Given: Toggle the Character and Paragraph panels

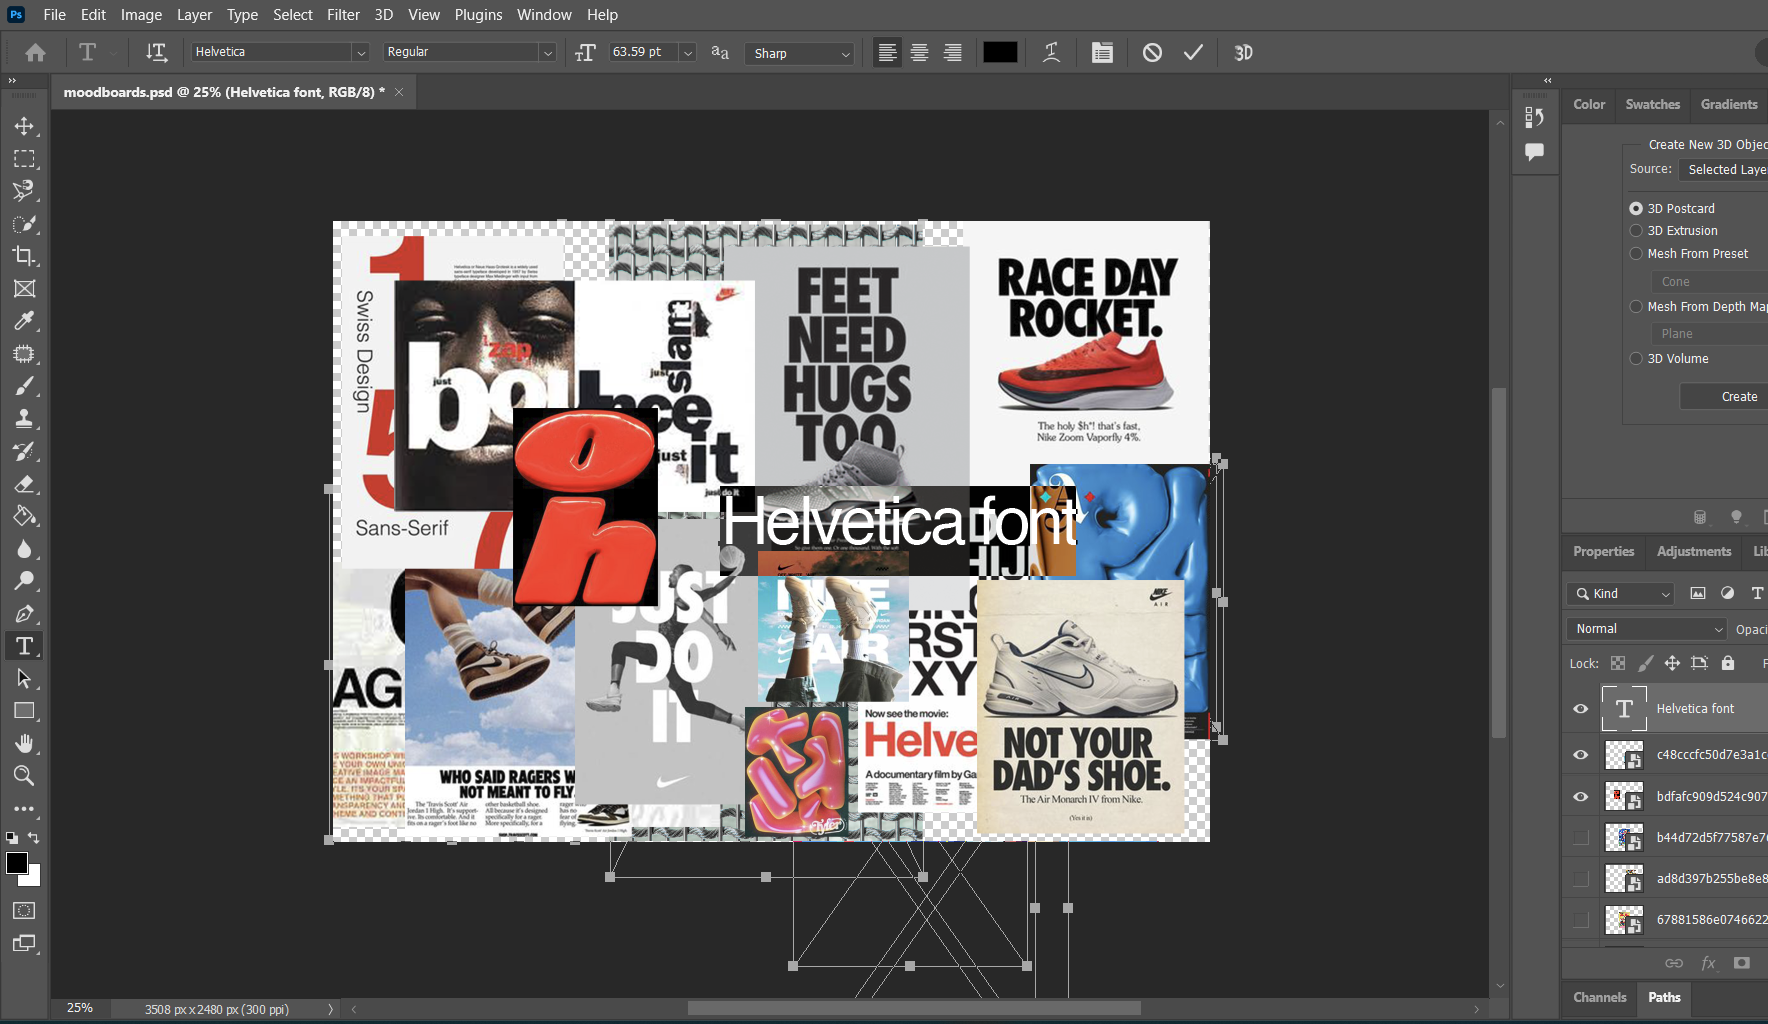Looking at the screenshot, I should [x=1102, y=53].
